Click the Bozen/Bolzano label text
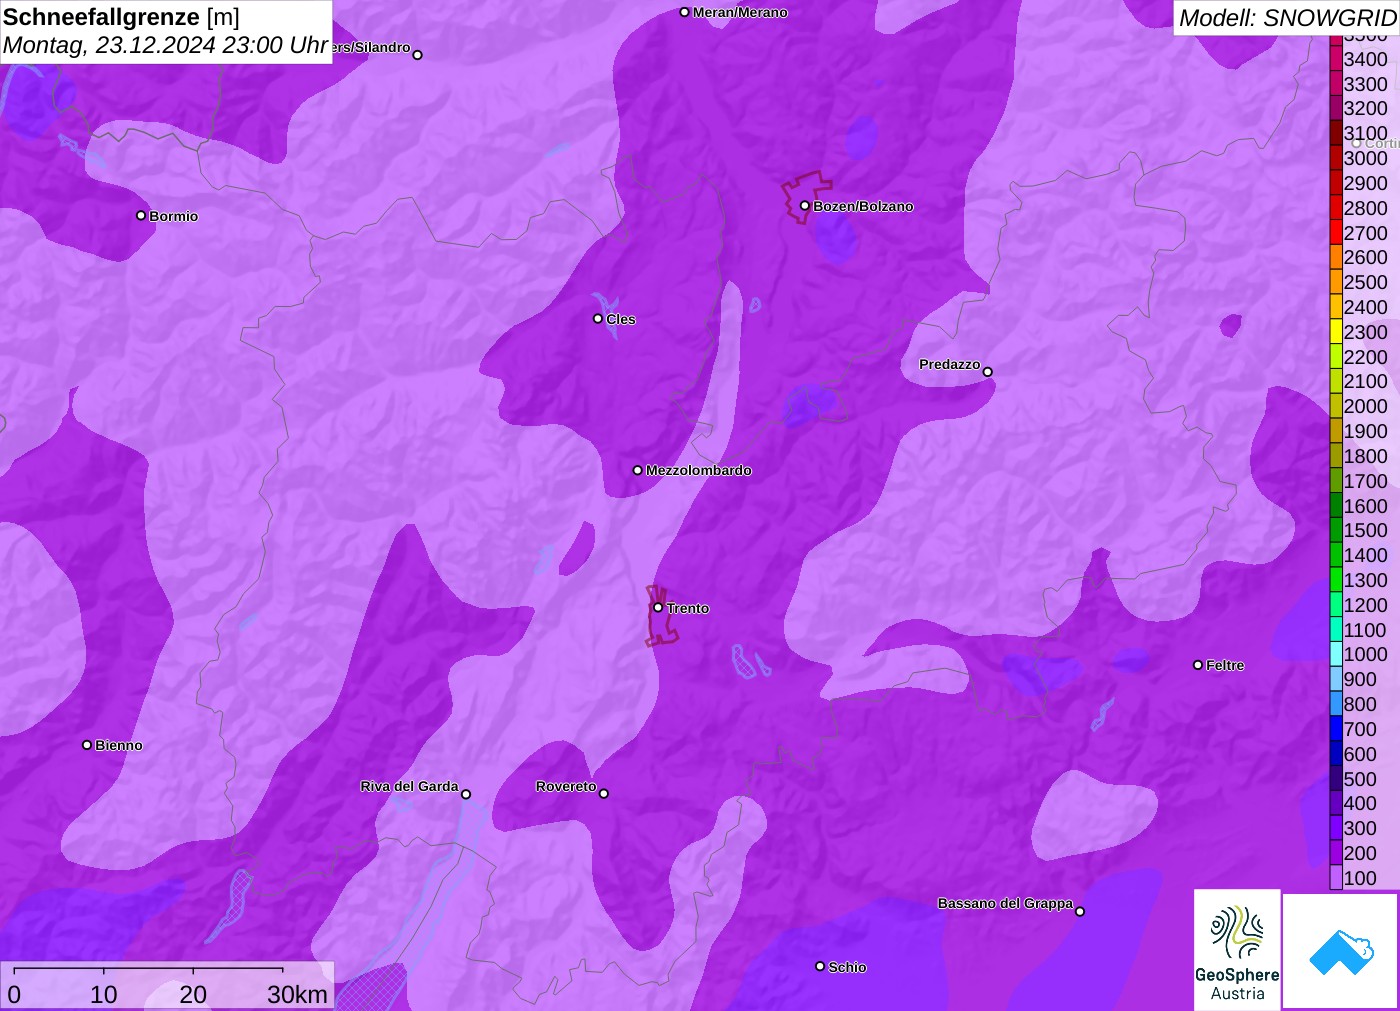This screenshot has height=1011, width=1400. pos(863,206)
